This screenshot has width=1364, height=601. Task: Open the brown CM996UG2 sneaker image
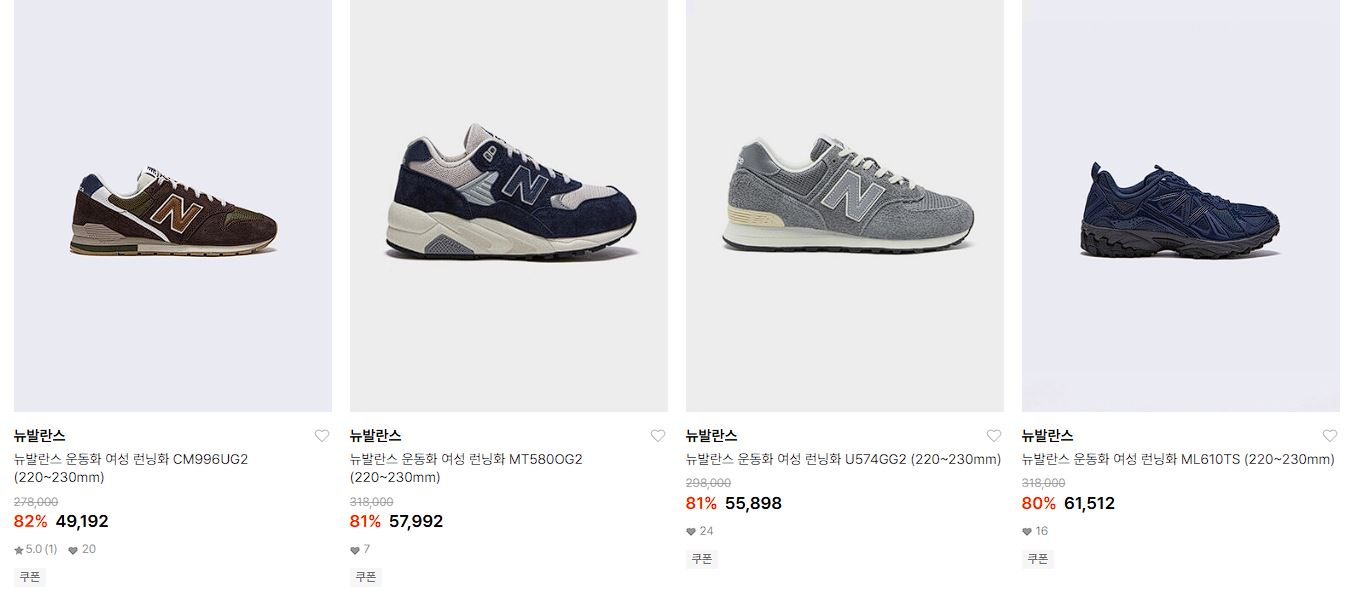click(173, 205)
